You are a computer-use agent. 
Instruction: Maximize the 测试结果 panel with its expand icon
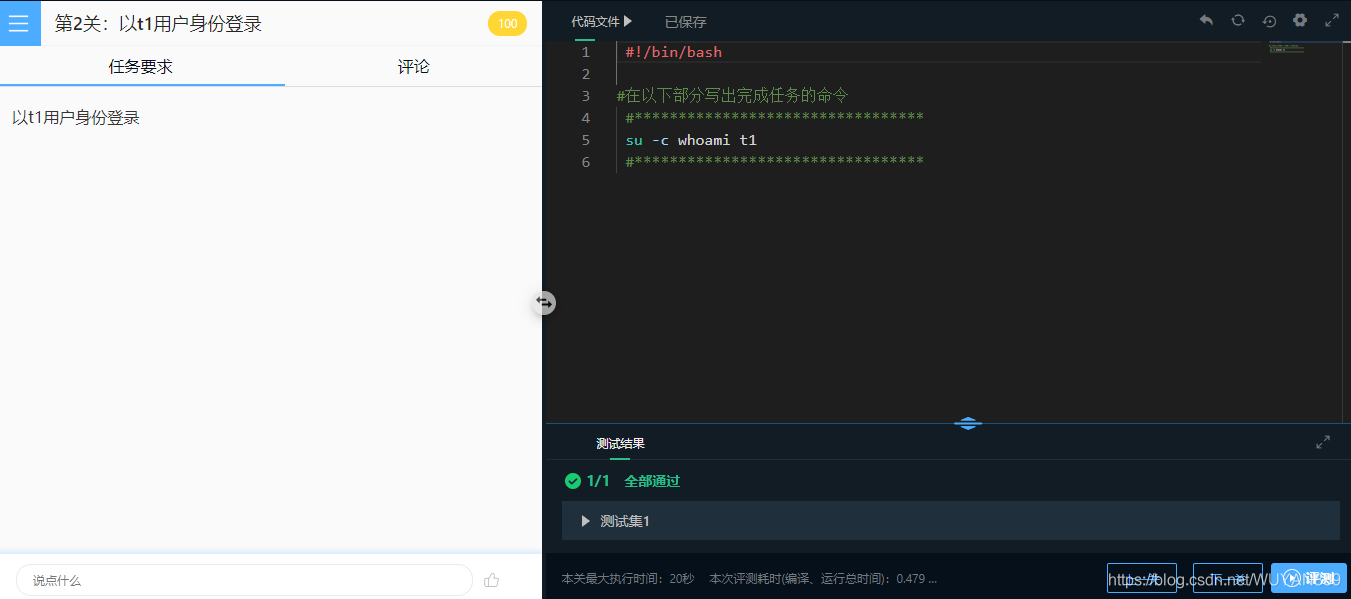pos(1322,442)
